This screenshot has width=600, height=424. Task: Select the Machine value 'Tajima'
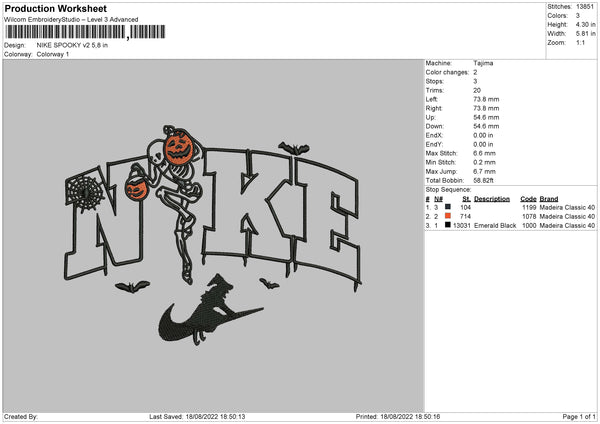click(483, 63)
